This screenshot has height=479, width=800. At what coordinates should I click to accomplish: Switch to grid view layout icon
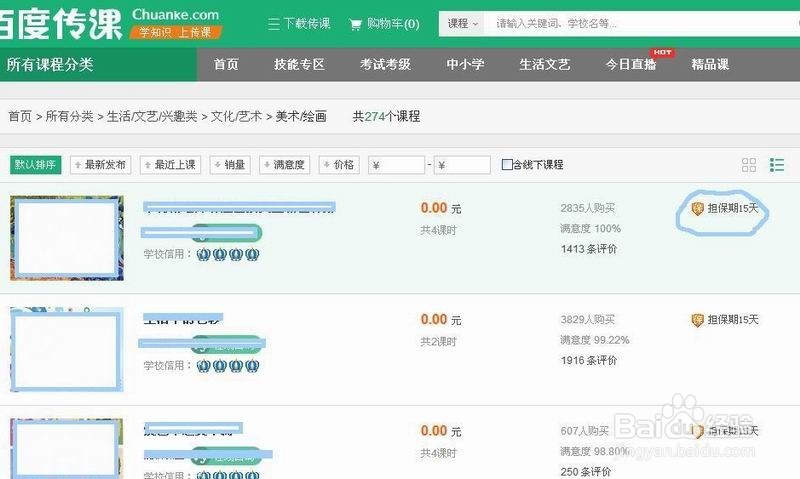point(748,165)
